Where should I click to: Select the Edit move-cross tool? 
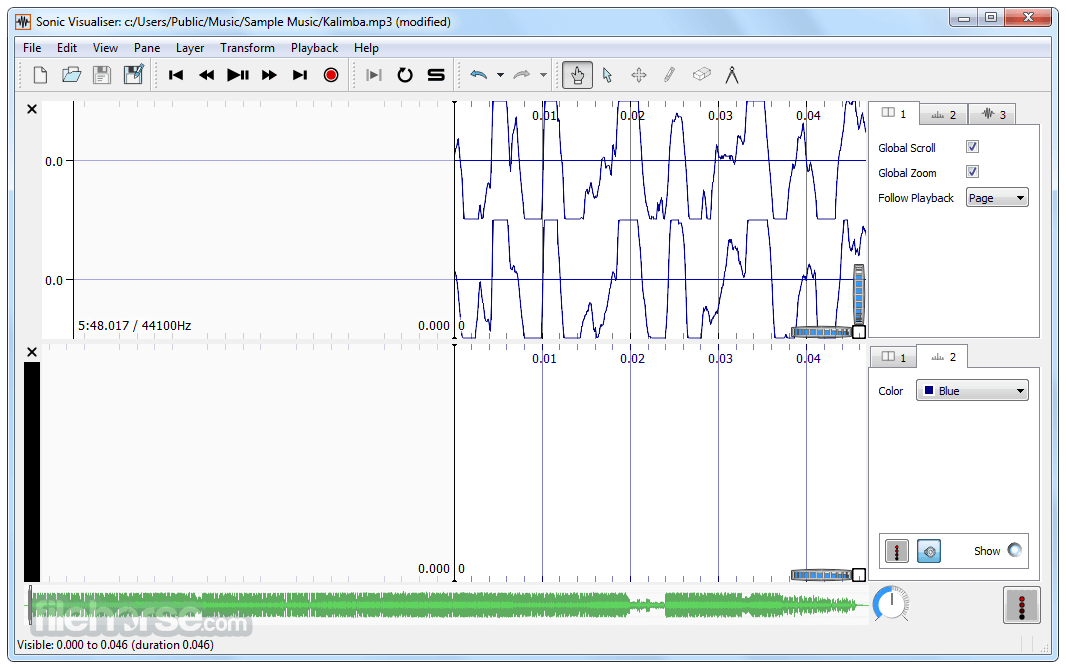[639, 75]
